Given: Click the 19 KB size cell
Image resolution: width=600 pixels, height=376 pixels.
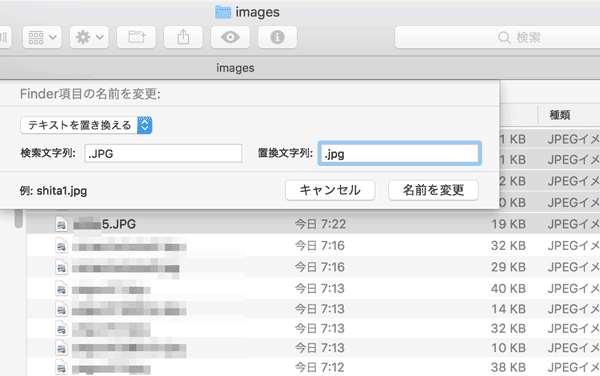Looking at the screenshot, I should point(509,224).
